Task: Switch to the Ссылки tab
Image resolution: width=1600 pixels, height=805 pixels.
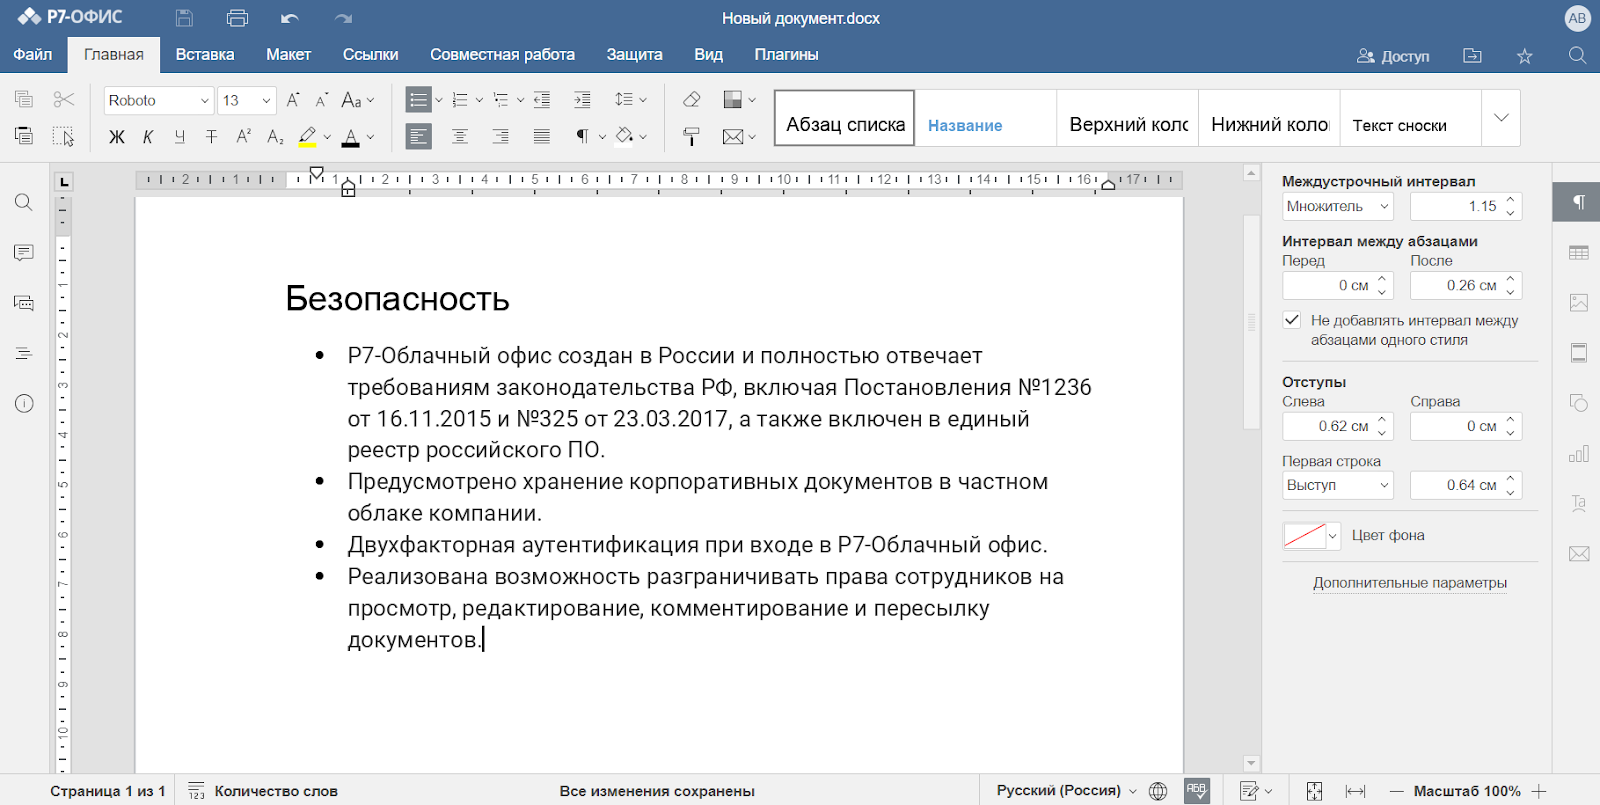Action: click(x=371, y=55)
